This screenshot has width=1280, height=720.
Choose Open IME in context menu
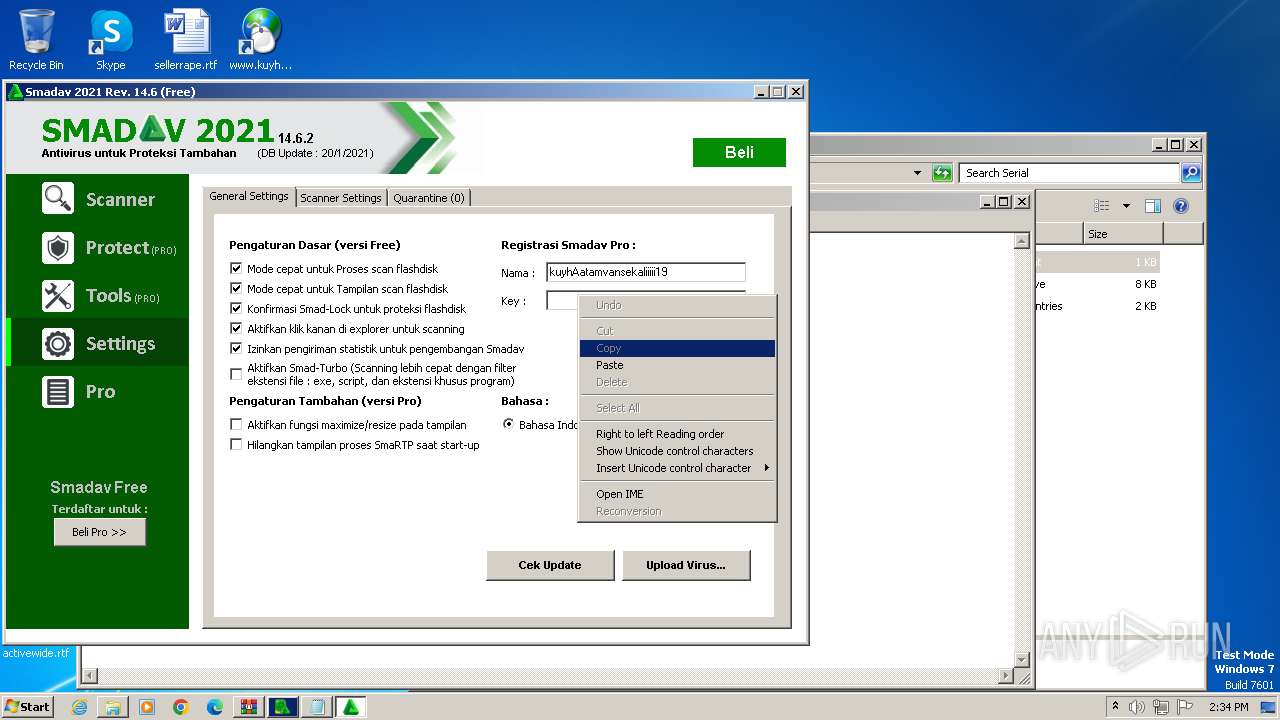[677, 494]
